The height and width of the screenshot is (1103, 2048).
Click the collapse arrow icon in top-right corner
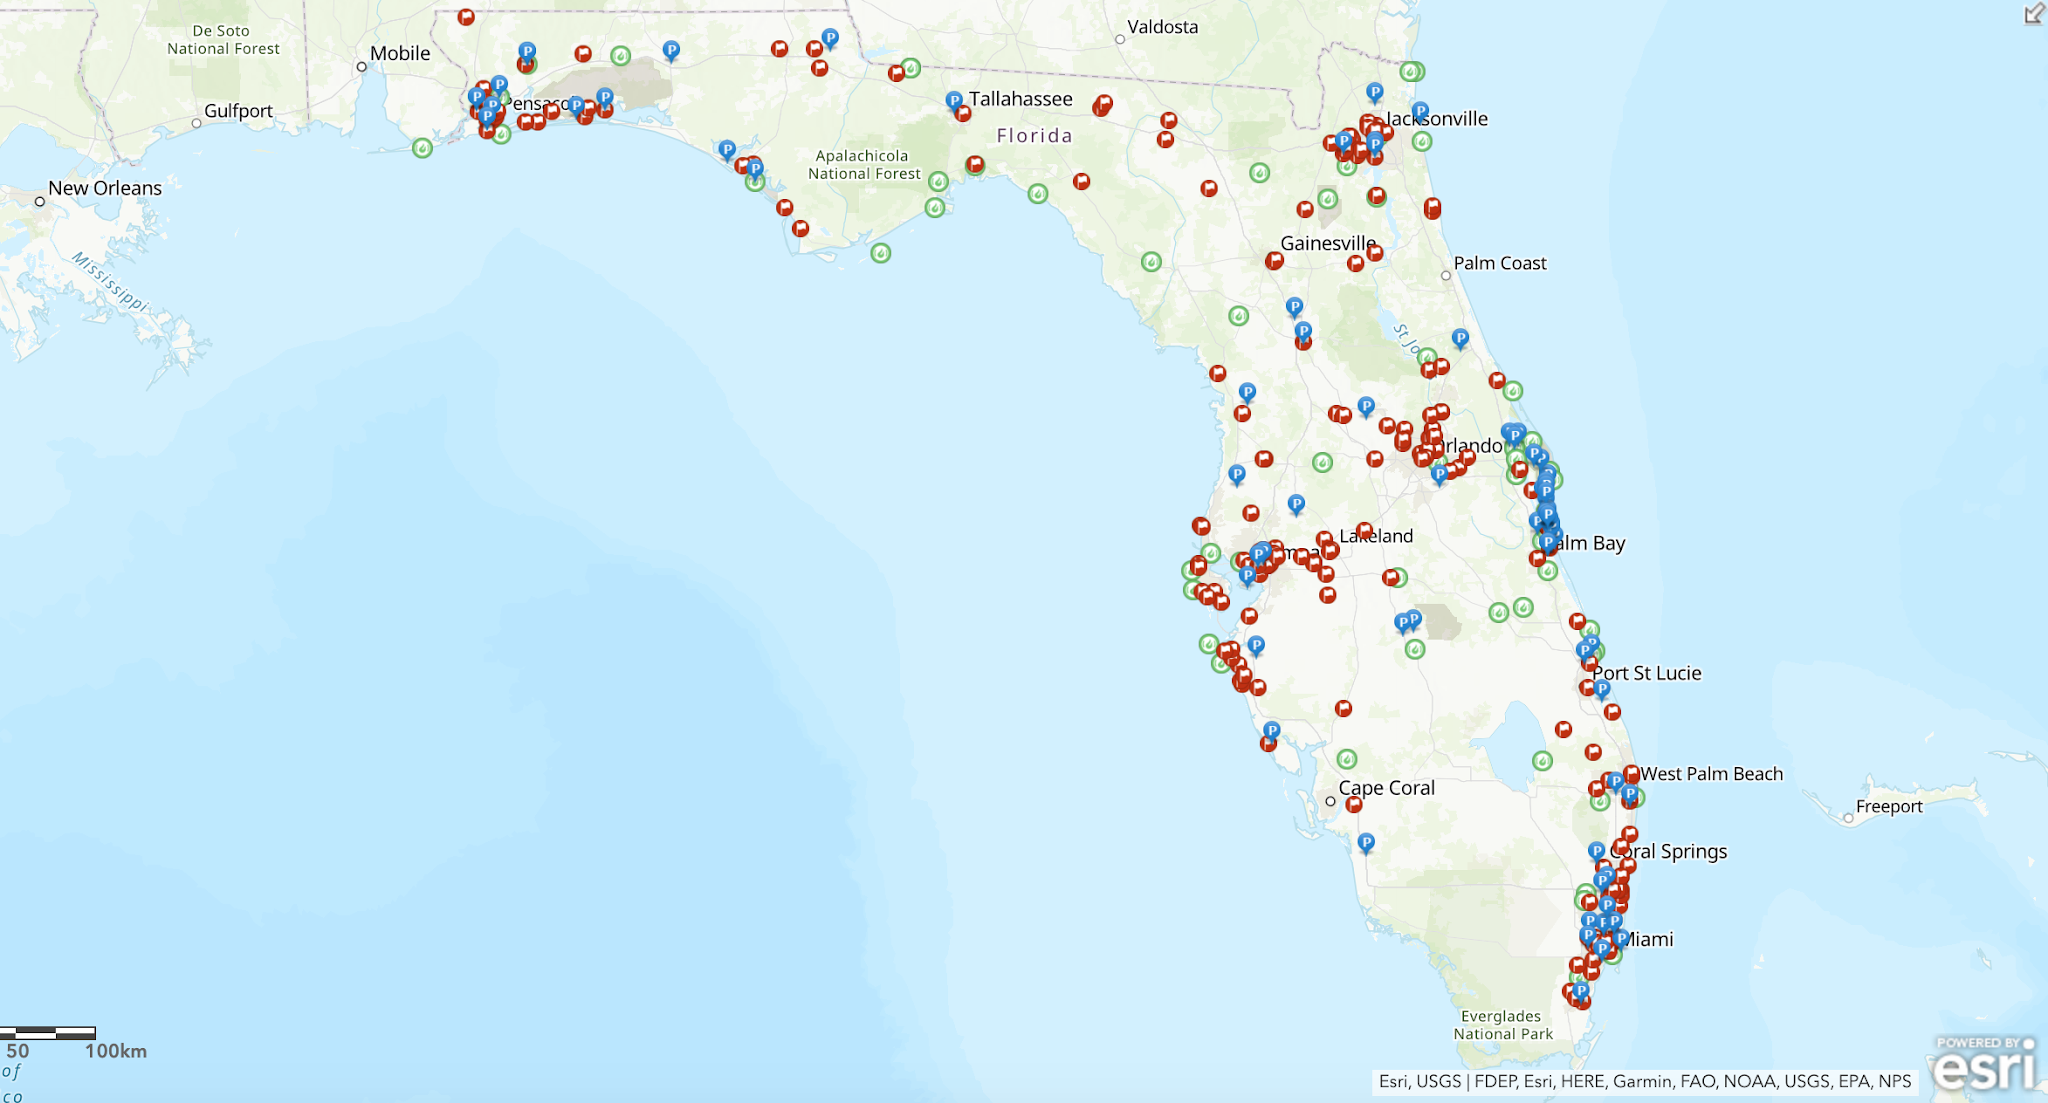(2034, 13)
